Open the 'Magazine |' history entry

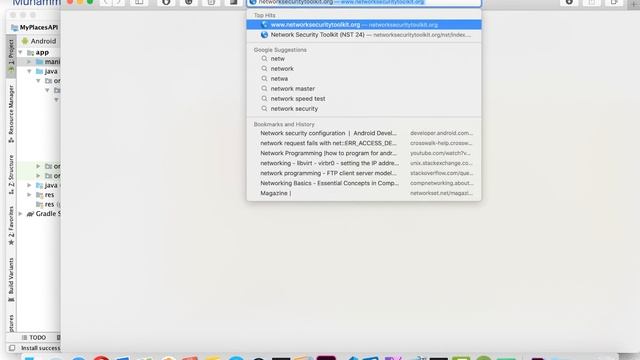364,193
